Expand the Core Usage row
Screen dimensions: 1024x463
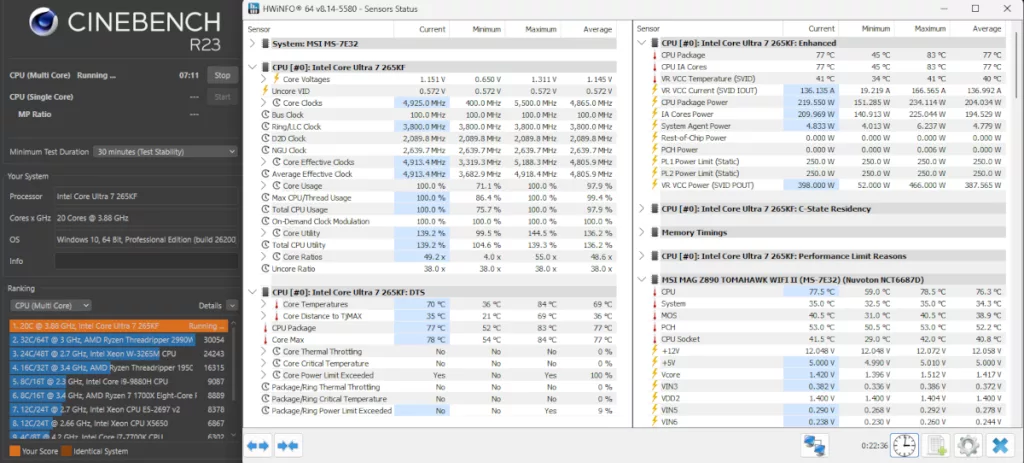click(x=263, y=186)
